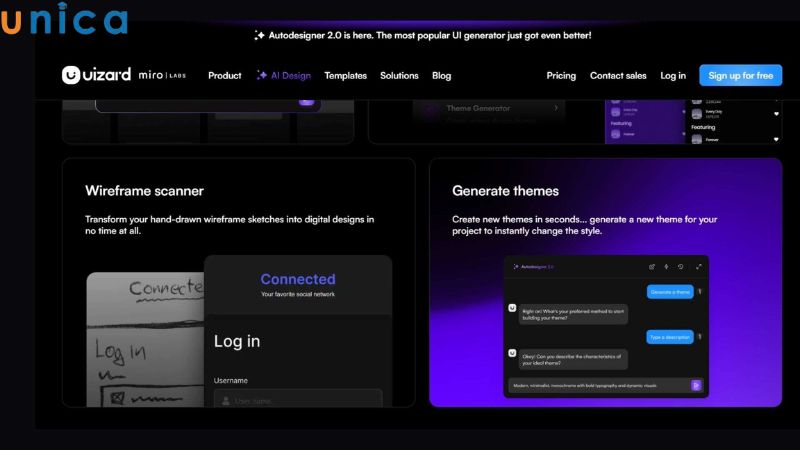The image size is (800, 450).
Task: Go to the Blog page
Action: coord(441,76)
